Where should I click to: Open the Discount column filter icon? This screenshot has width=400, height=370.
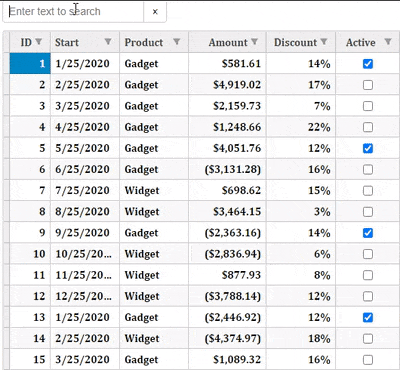coord(324,41)
